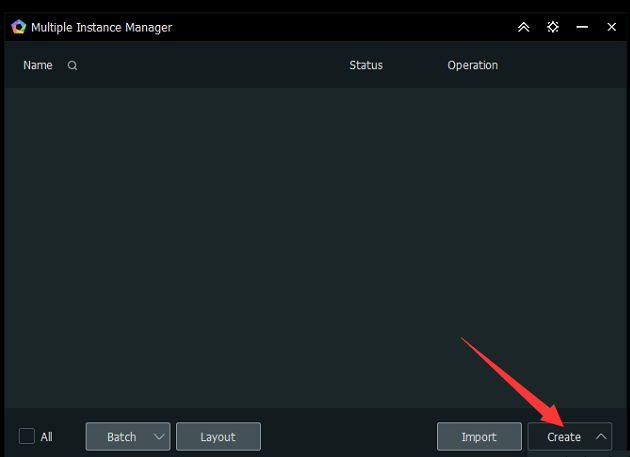Close the Multiple Instance Manager window
The image size is (630, 457).
point(611,27)
